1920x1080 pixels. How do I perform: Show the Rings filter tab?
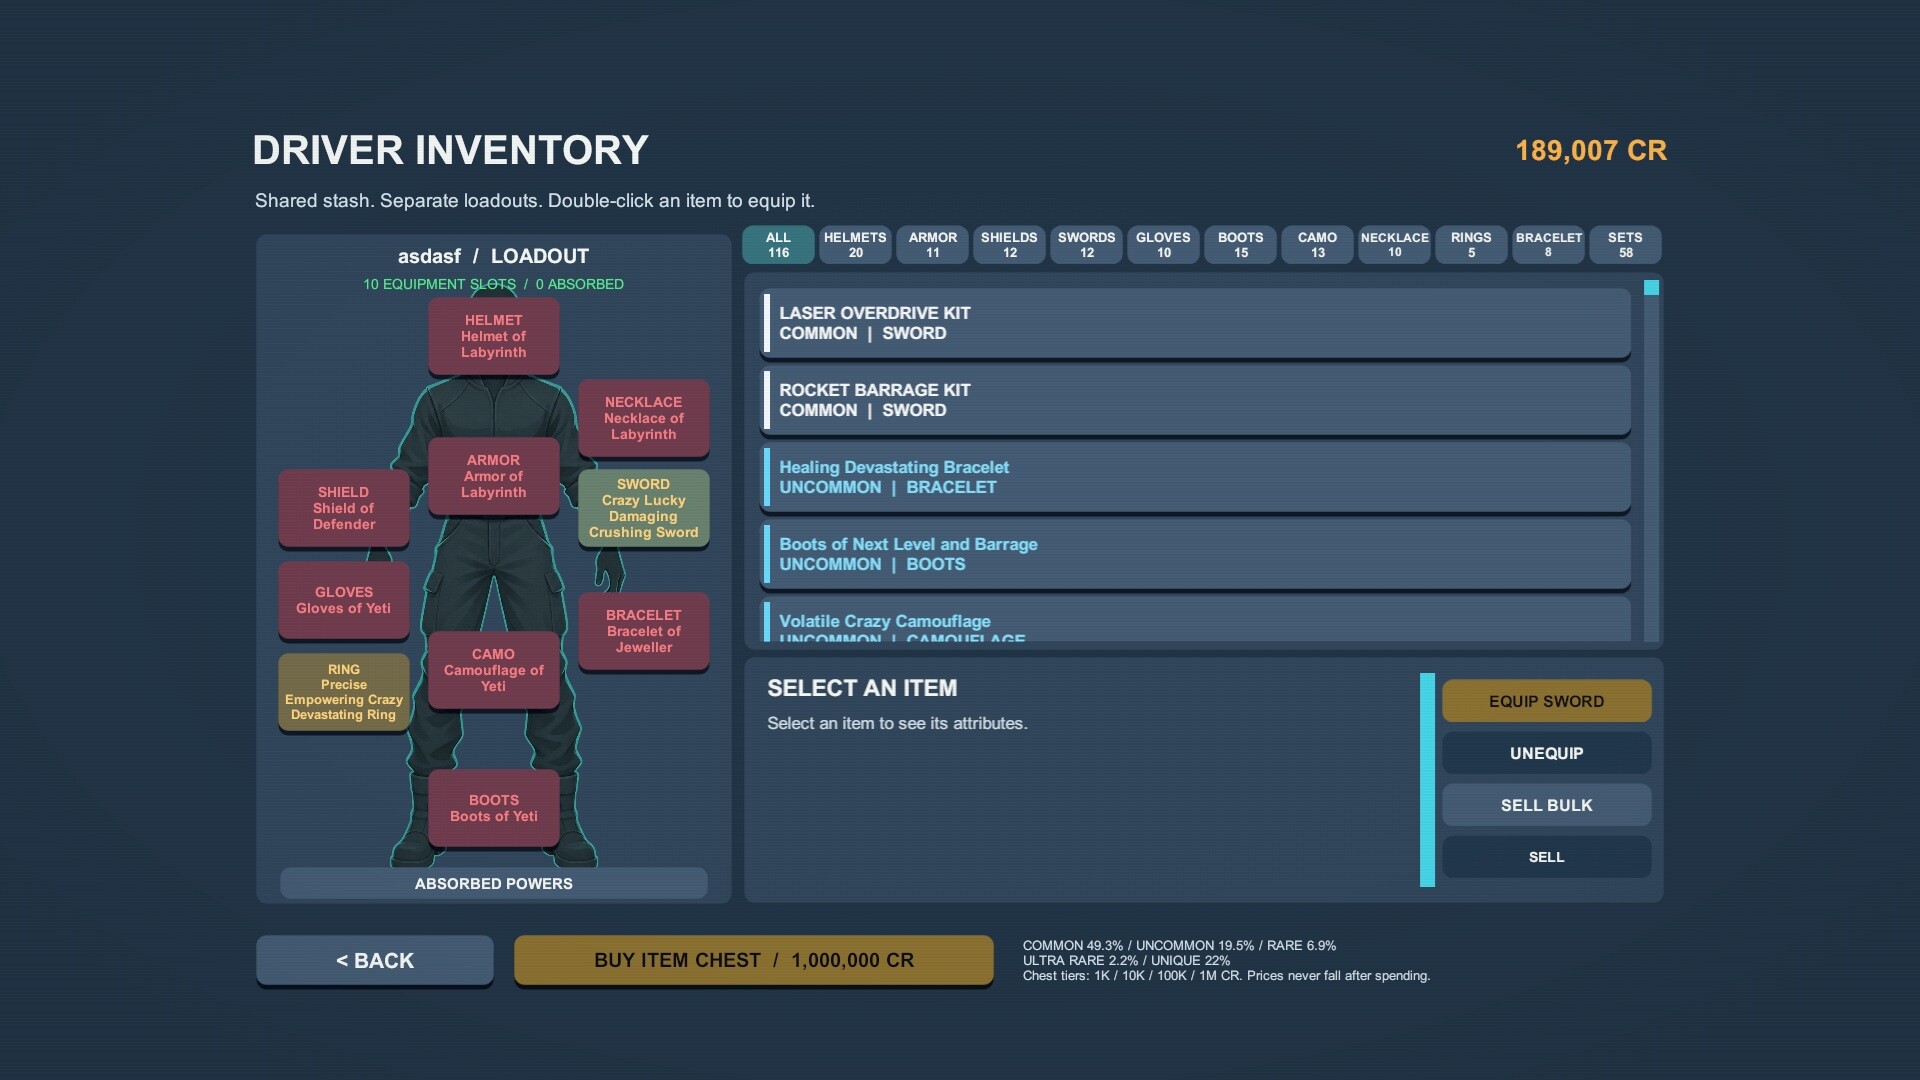(x=1471, y=245)
